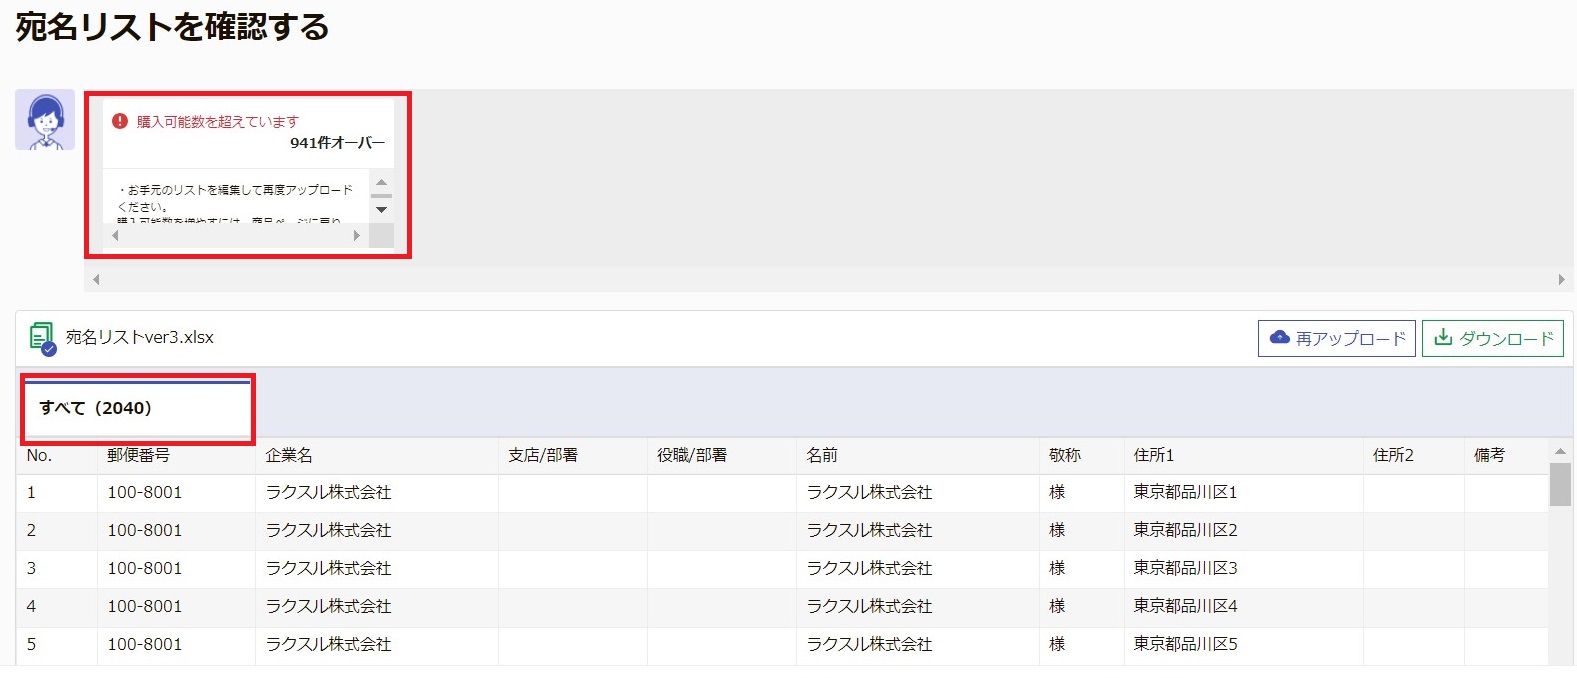The image size is (1577, 678).
Task: Click the address list file icon
Action: tap(42, 338)
